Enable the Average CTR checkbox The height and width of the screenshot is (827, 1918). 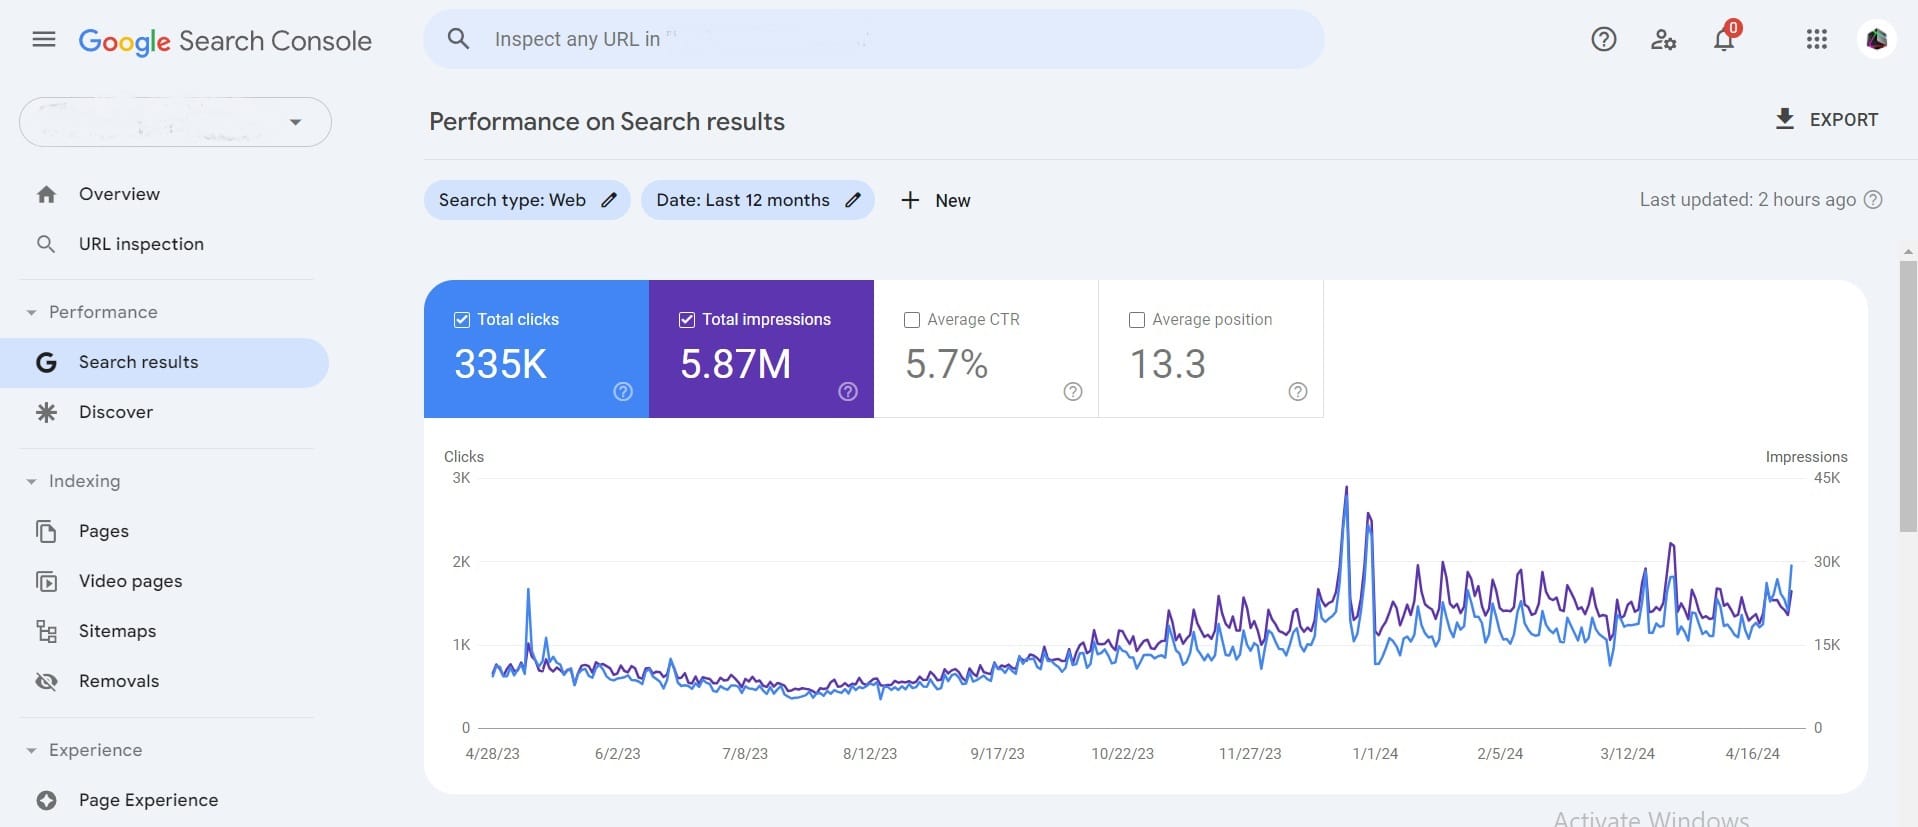[912, 320]
